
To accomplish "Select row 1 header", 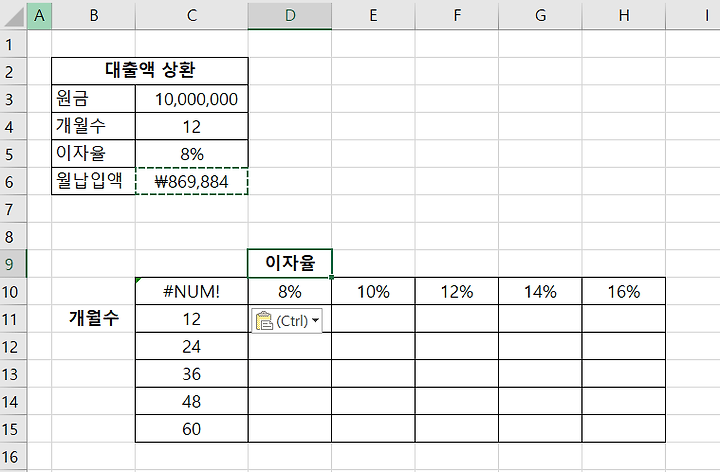I will (x=13, y=44).
